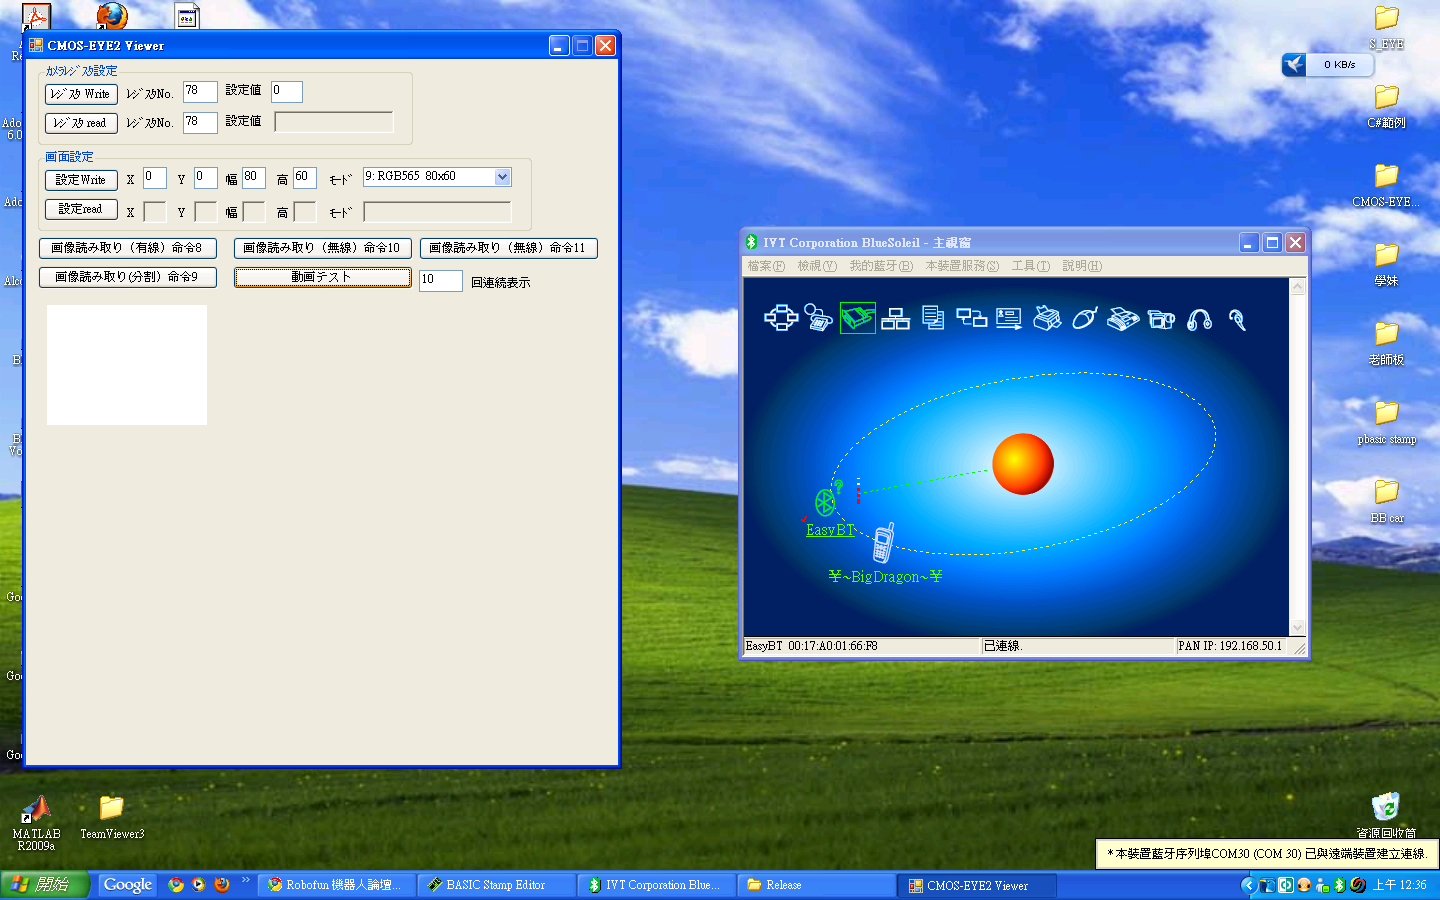Click the white image preview area in CMOS-EYE2 Viewer
1440x900 pixels.
127,365
